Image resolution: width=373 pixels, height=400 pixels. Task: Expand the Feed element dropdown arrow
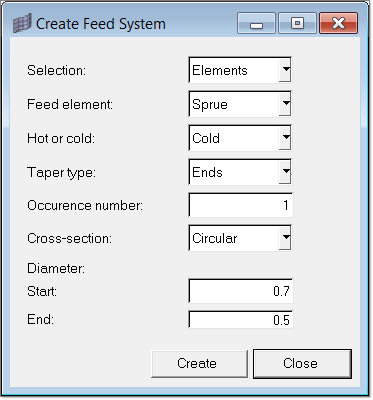point(285,104)
